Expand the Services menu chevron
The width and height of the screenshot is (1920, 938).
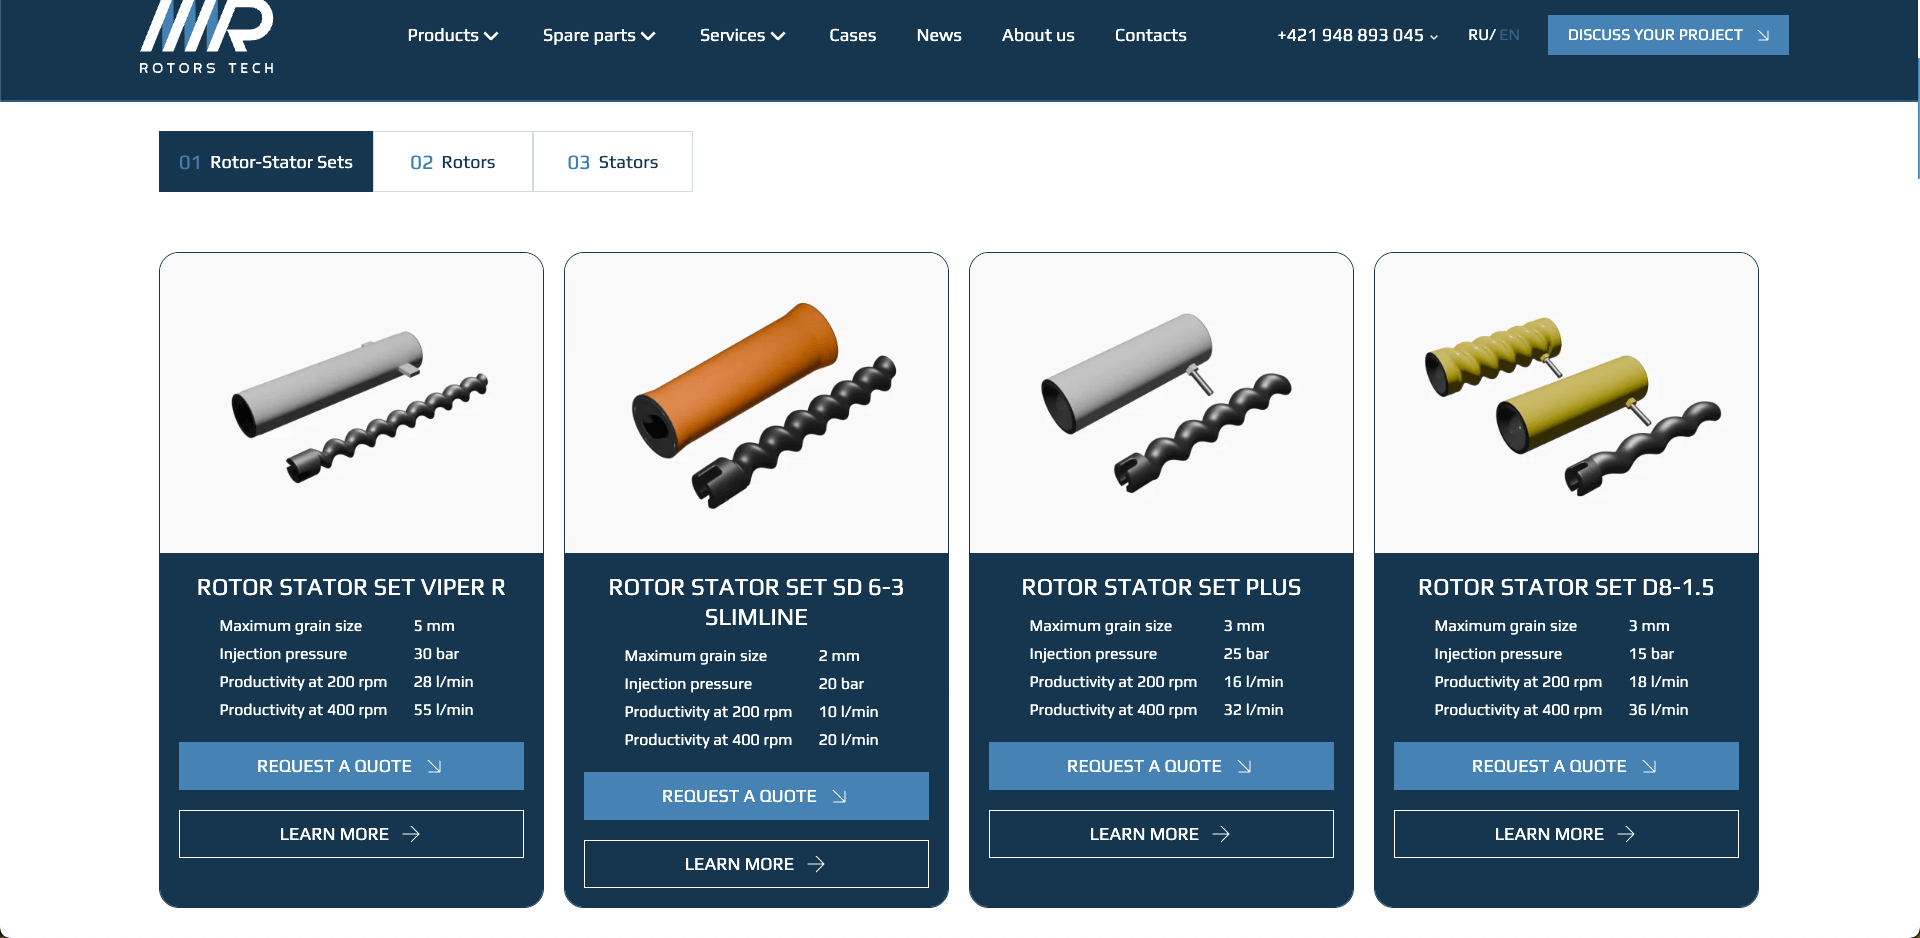click(778, 36)
